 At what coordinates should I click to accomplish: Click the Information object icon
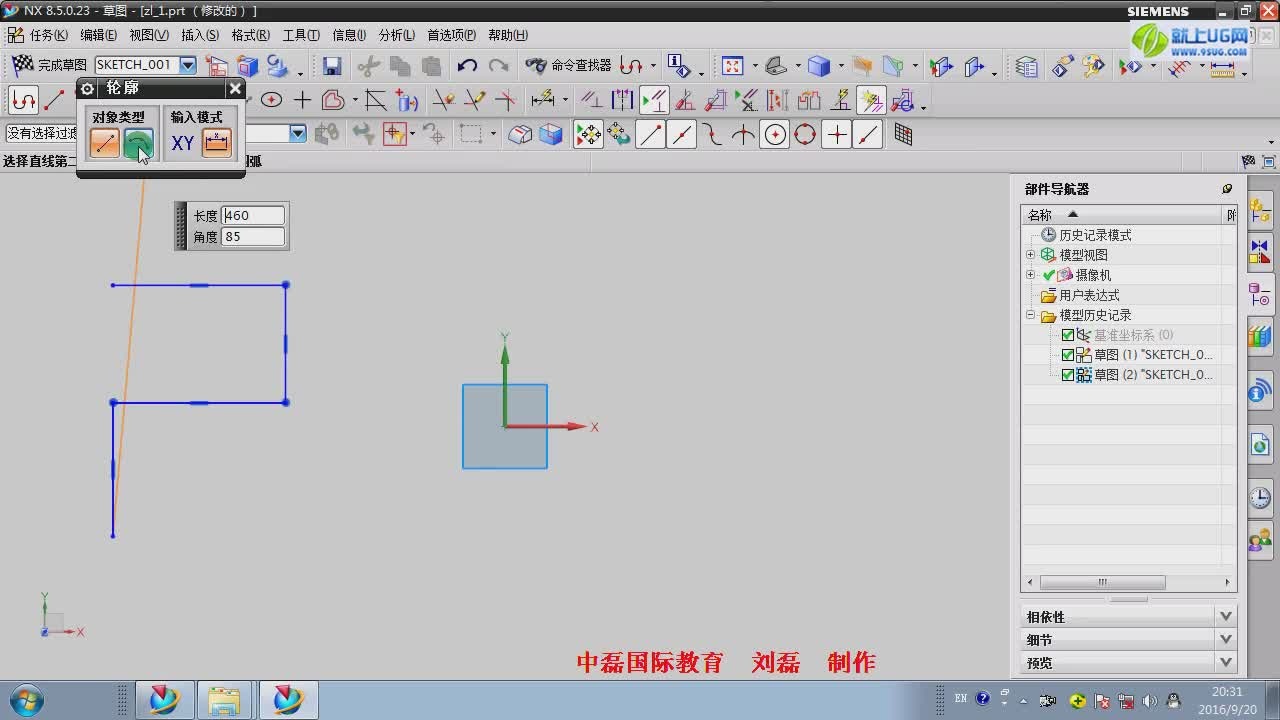[x=679, y=66]
